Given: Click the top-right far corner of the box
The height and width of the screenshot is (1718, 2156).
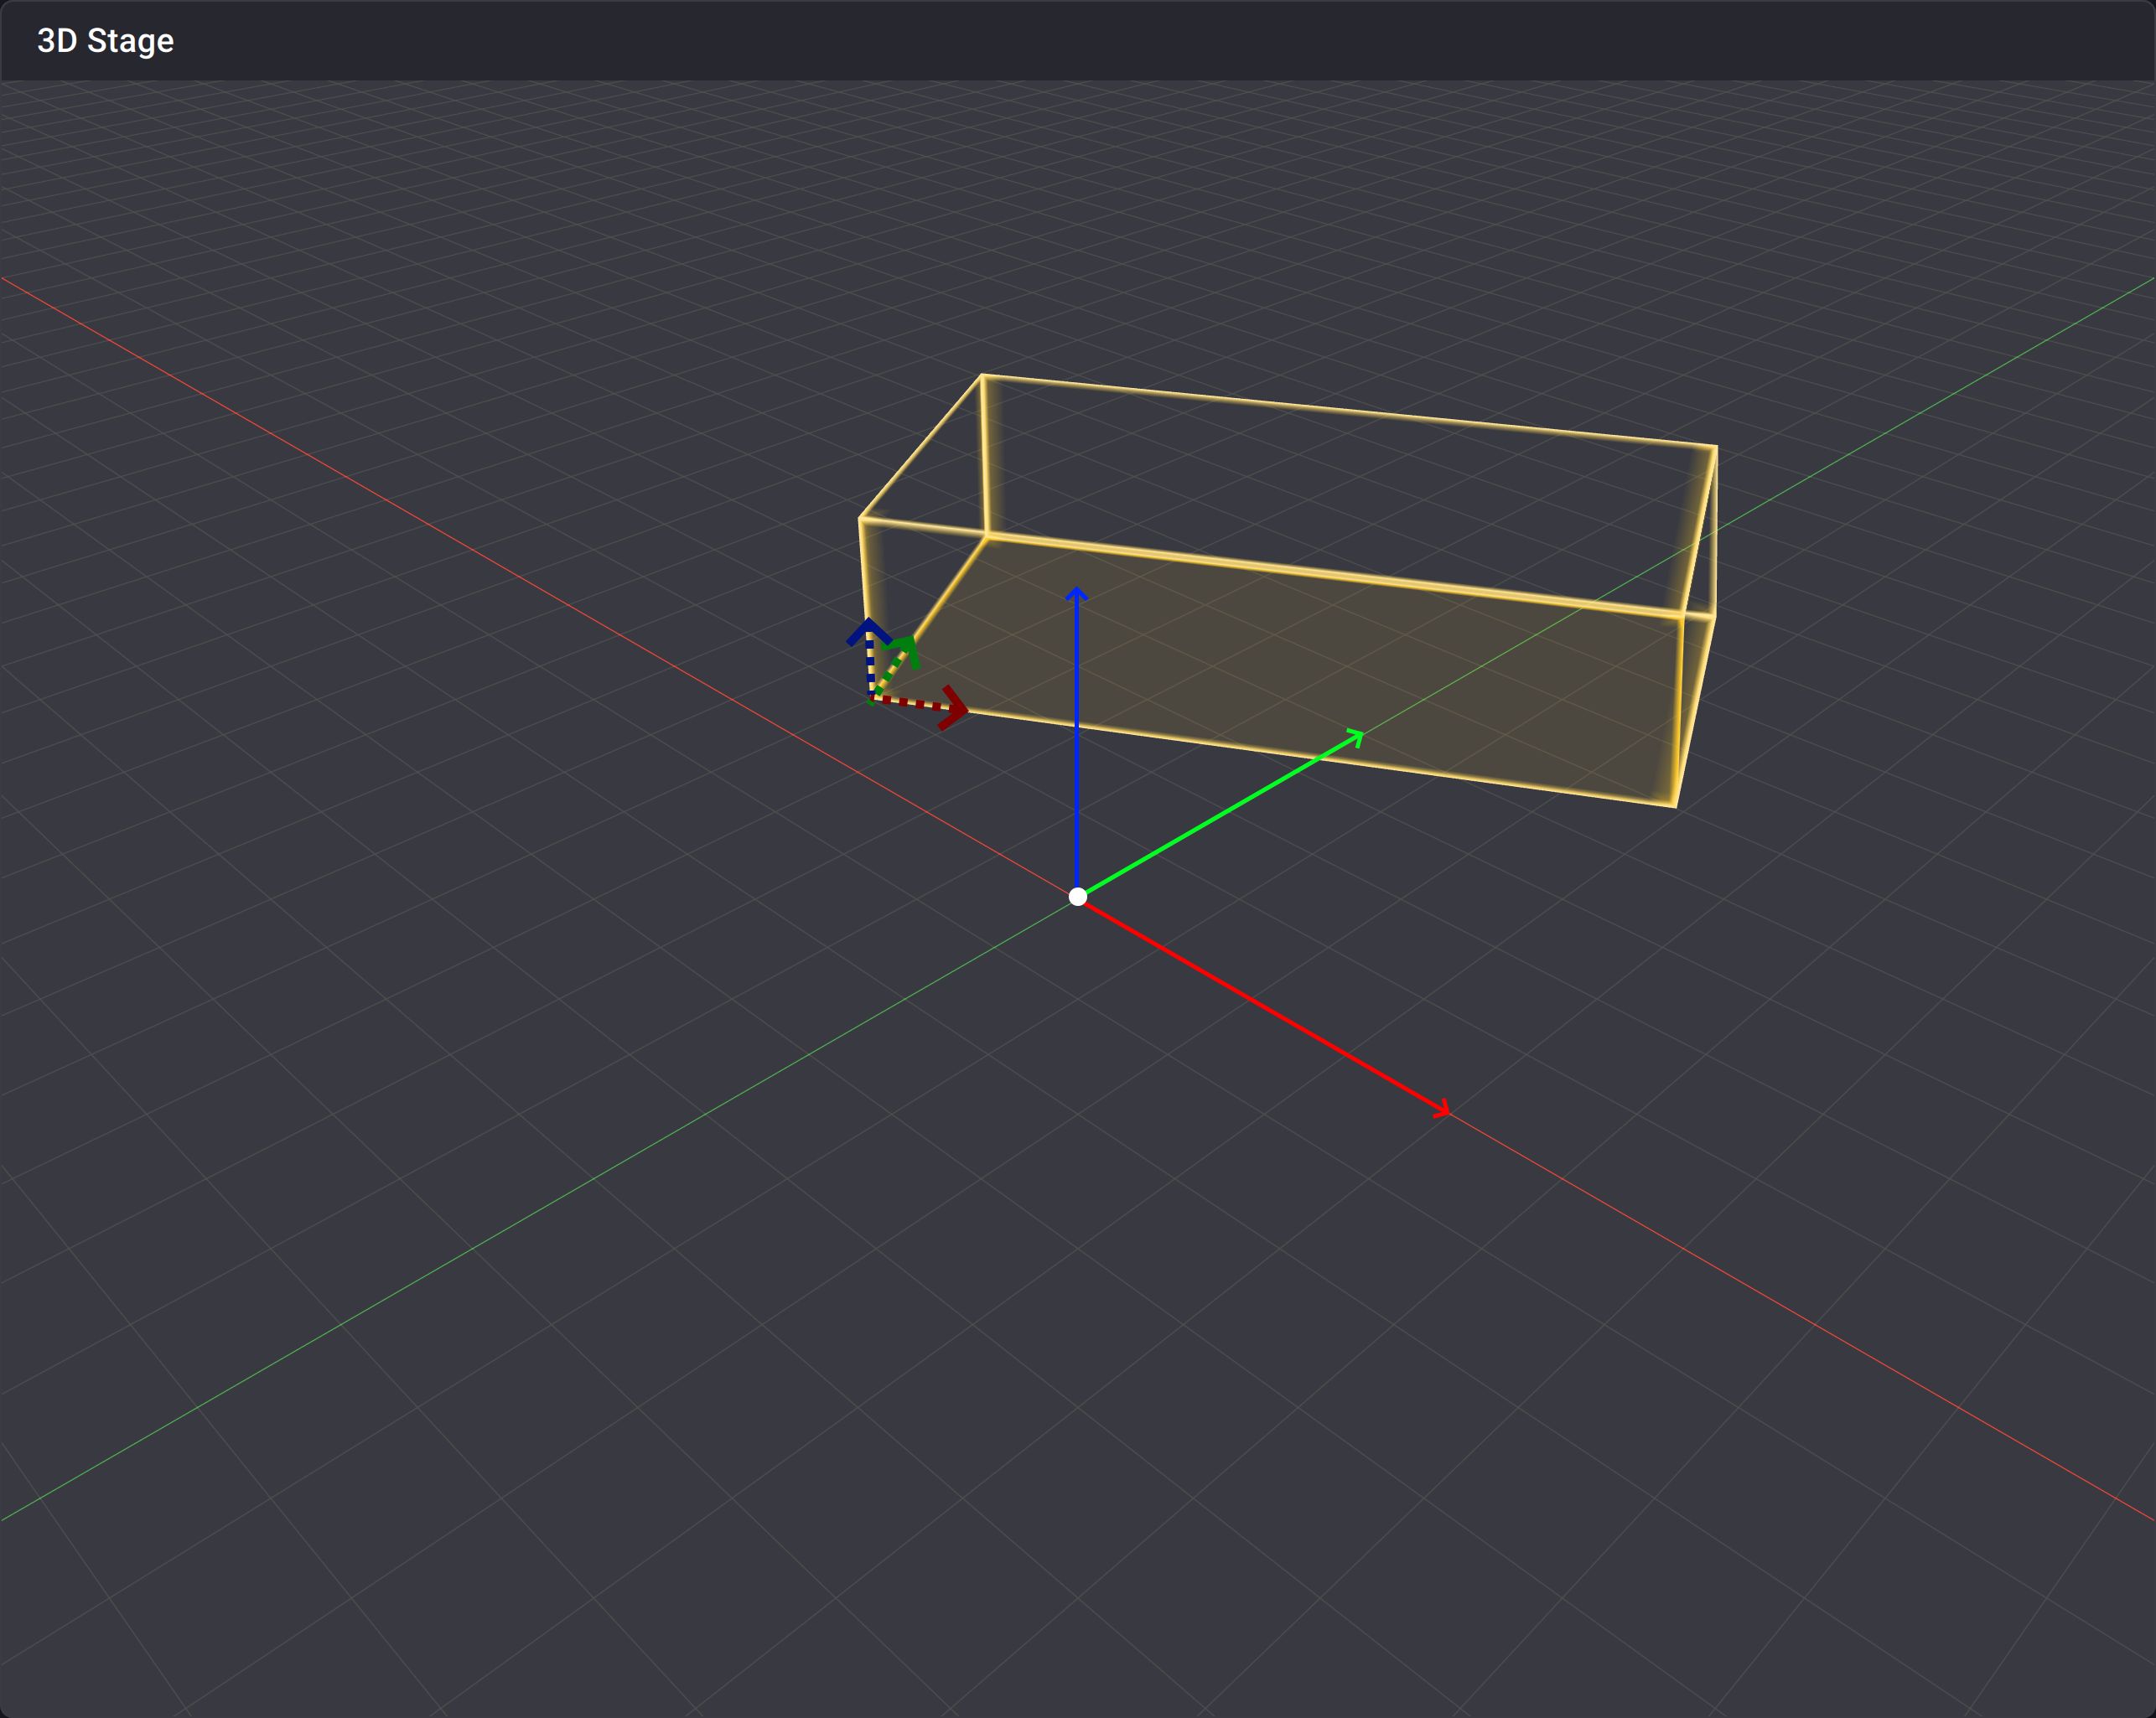Looking at the screenshot, I should tap(1716, 447).
